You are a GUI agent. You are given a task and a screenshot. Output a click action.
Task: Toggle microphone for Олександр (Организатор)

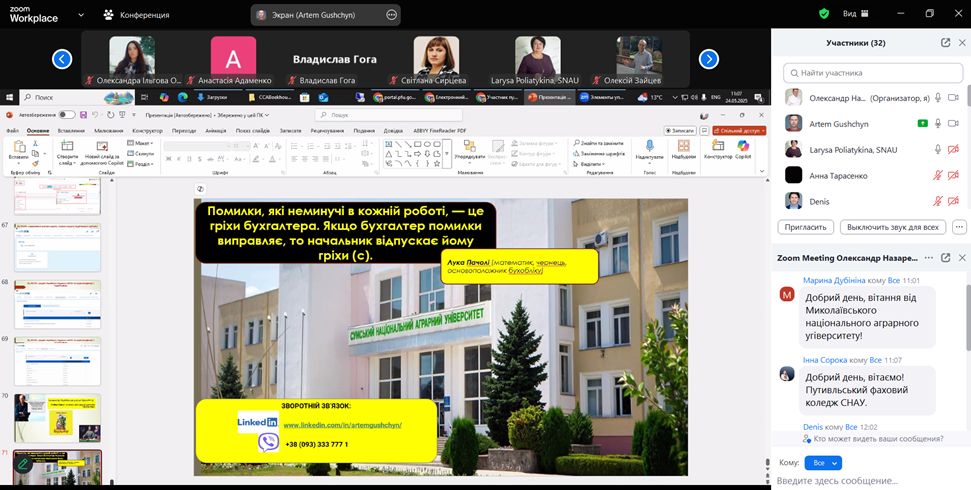pyautogui.click(x=938, y=97)
